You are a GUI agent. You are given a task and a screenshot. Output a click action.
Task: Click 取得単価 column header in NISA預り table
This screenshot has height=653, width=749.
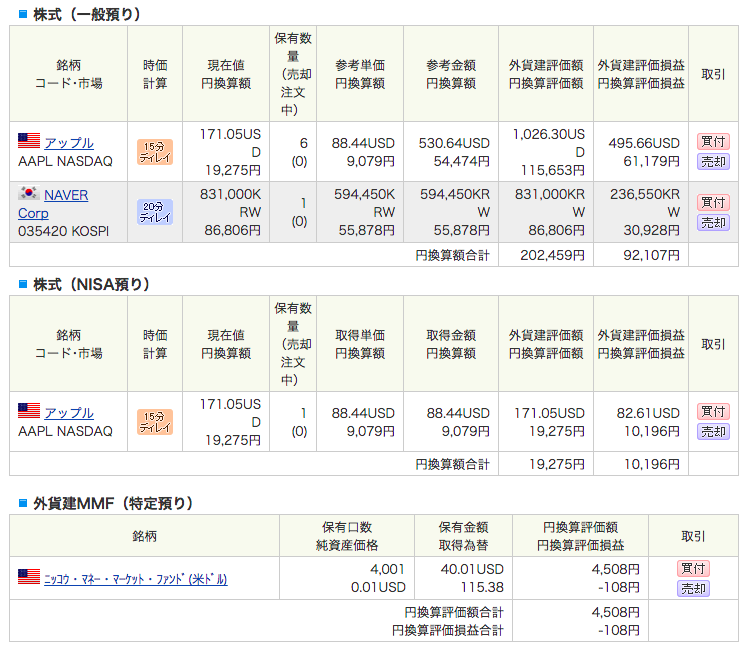tap(360, 343)
